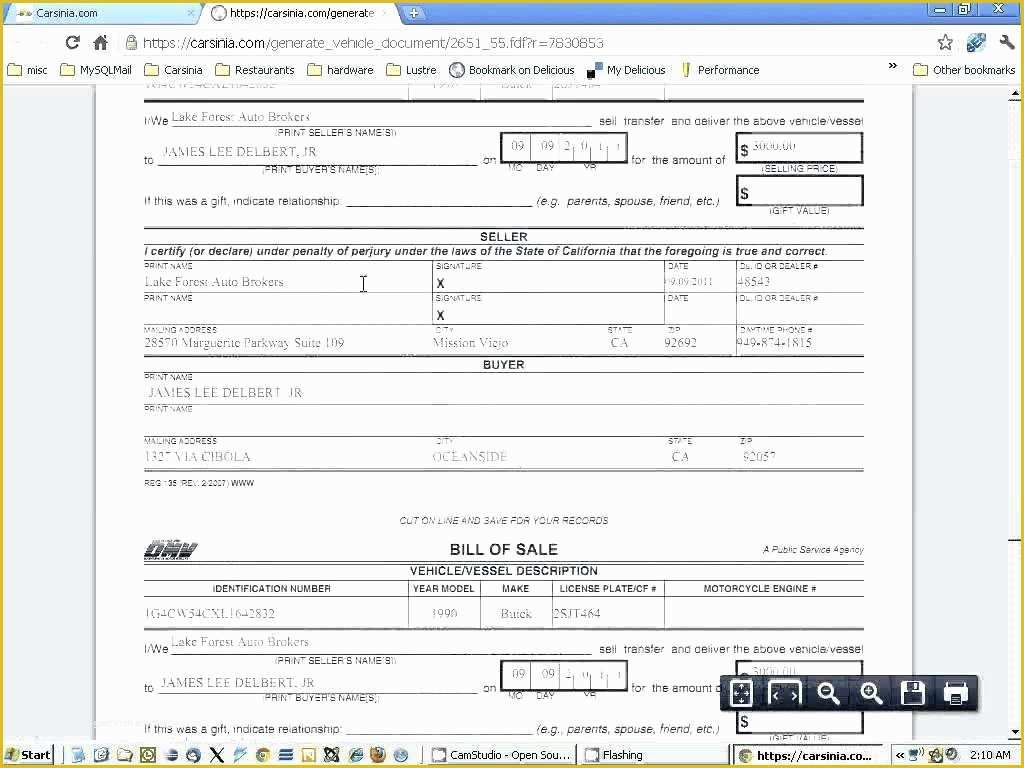Launch Firefox from Quick Launch
The width and height of the screenshot is (1024, 768).
coord(377,755)
